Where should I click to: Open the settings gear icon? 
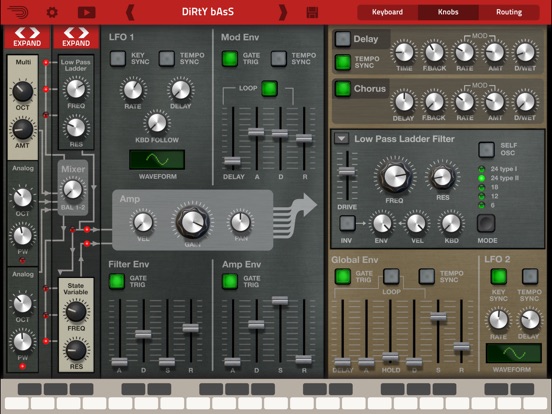coord(52,13)
